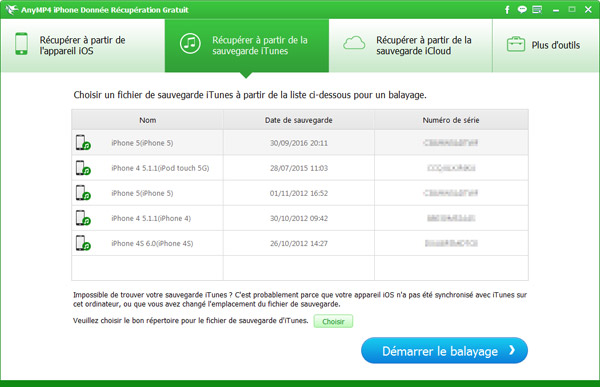Click the Choisir button
This screenshot has width=600, height=387.
(333, 321)
